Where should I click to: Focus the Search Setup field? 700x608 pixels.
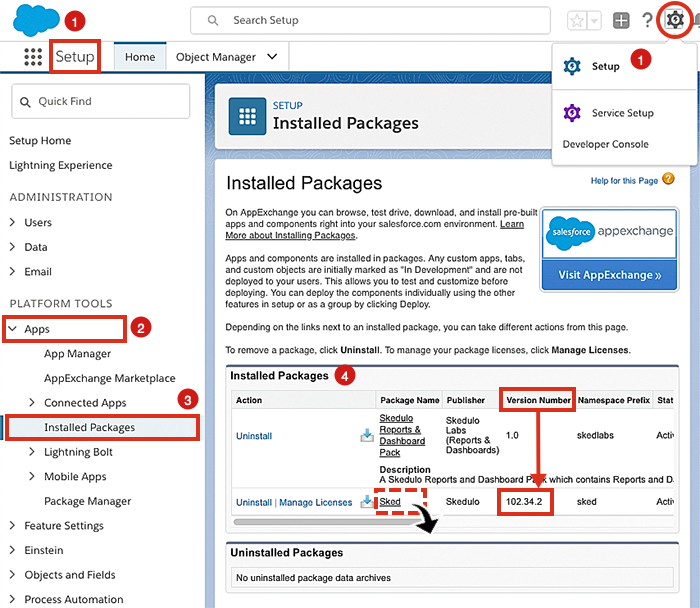pos(370,21)
